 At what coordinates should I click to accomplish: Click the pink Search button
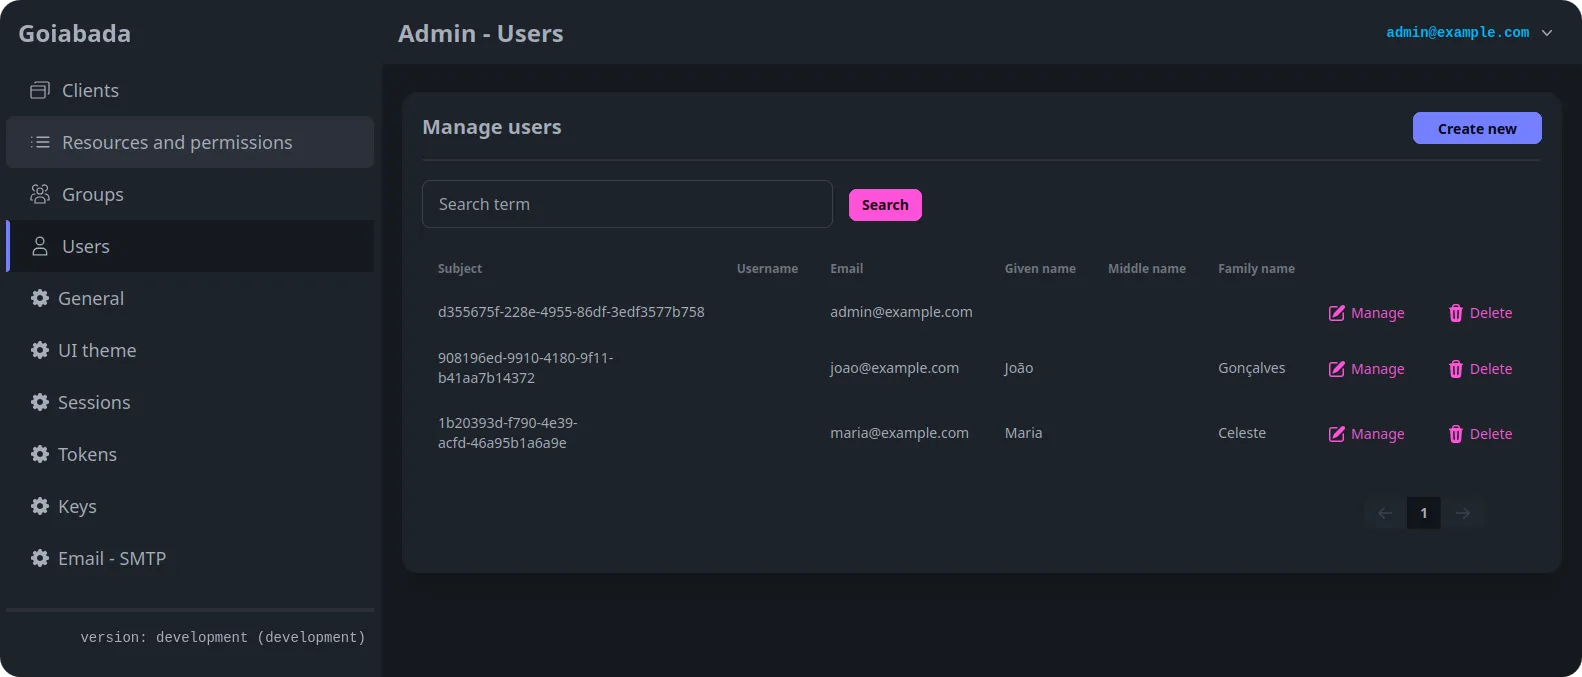point(885,205)
